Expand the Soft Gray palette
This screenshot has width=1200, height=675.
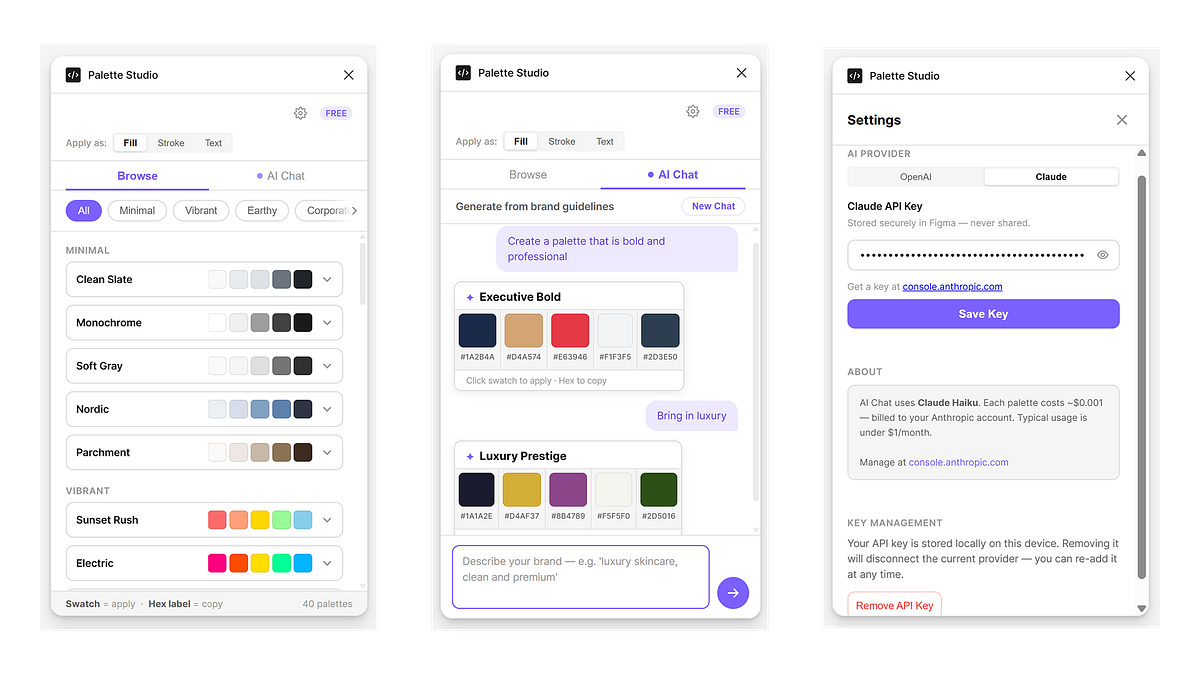tap(327, 366)
